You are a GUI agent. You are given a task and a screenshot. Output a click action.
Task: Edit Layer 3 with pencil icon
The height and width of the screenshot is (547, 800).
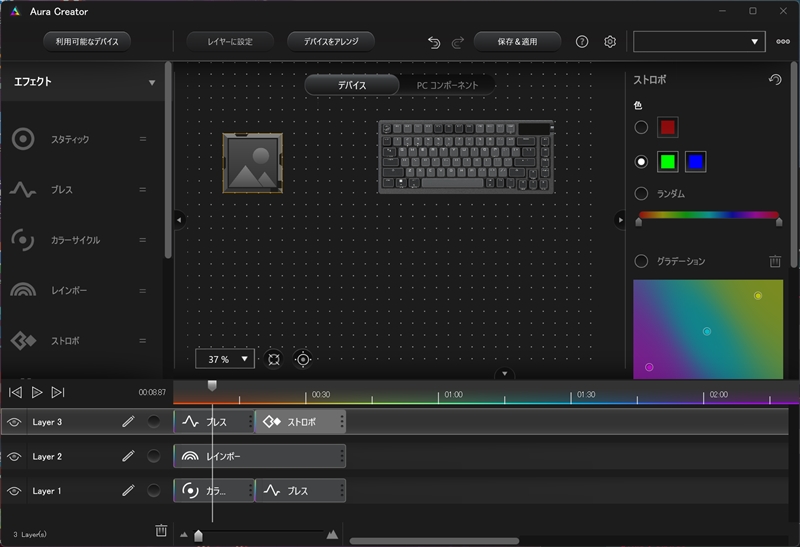point(128,421)
